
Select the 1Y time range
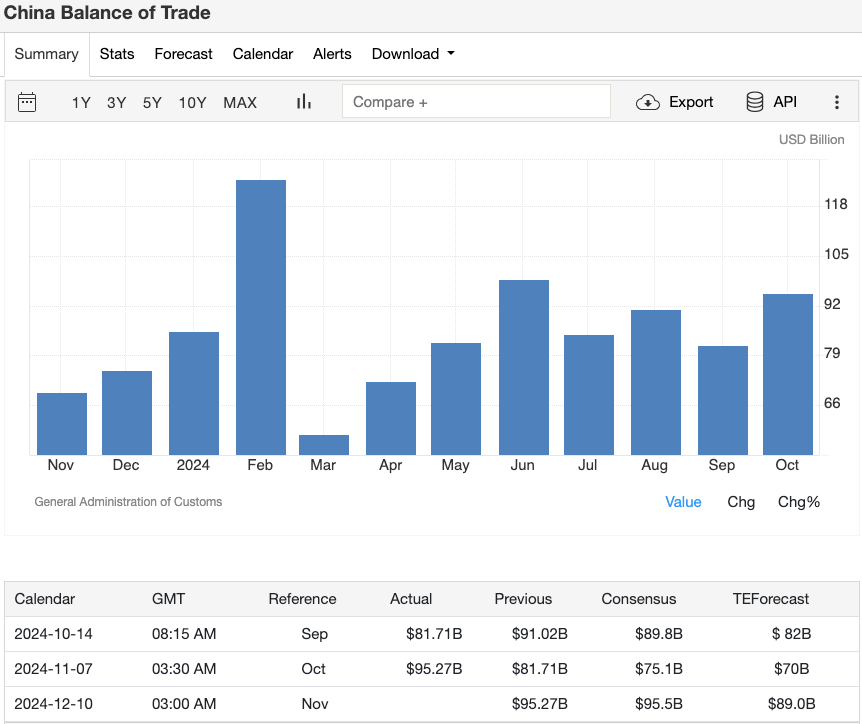coord(81,102)
